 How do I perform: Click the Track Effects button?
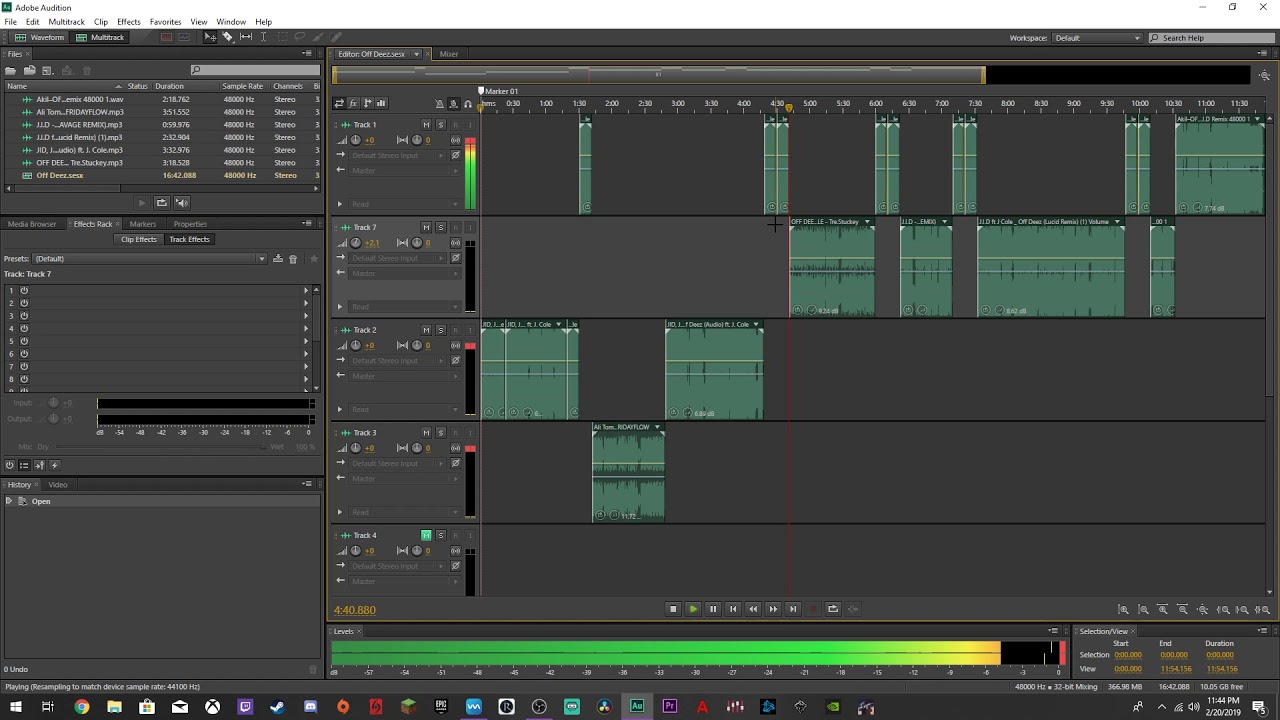(x=189, y=240)
